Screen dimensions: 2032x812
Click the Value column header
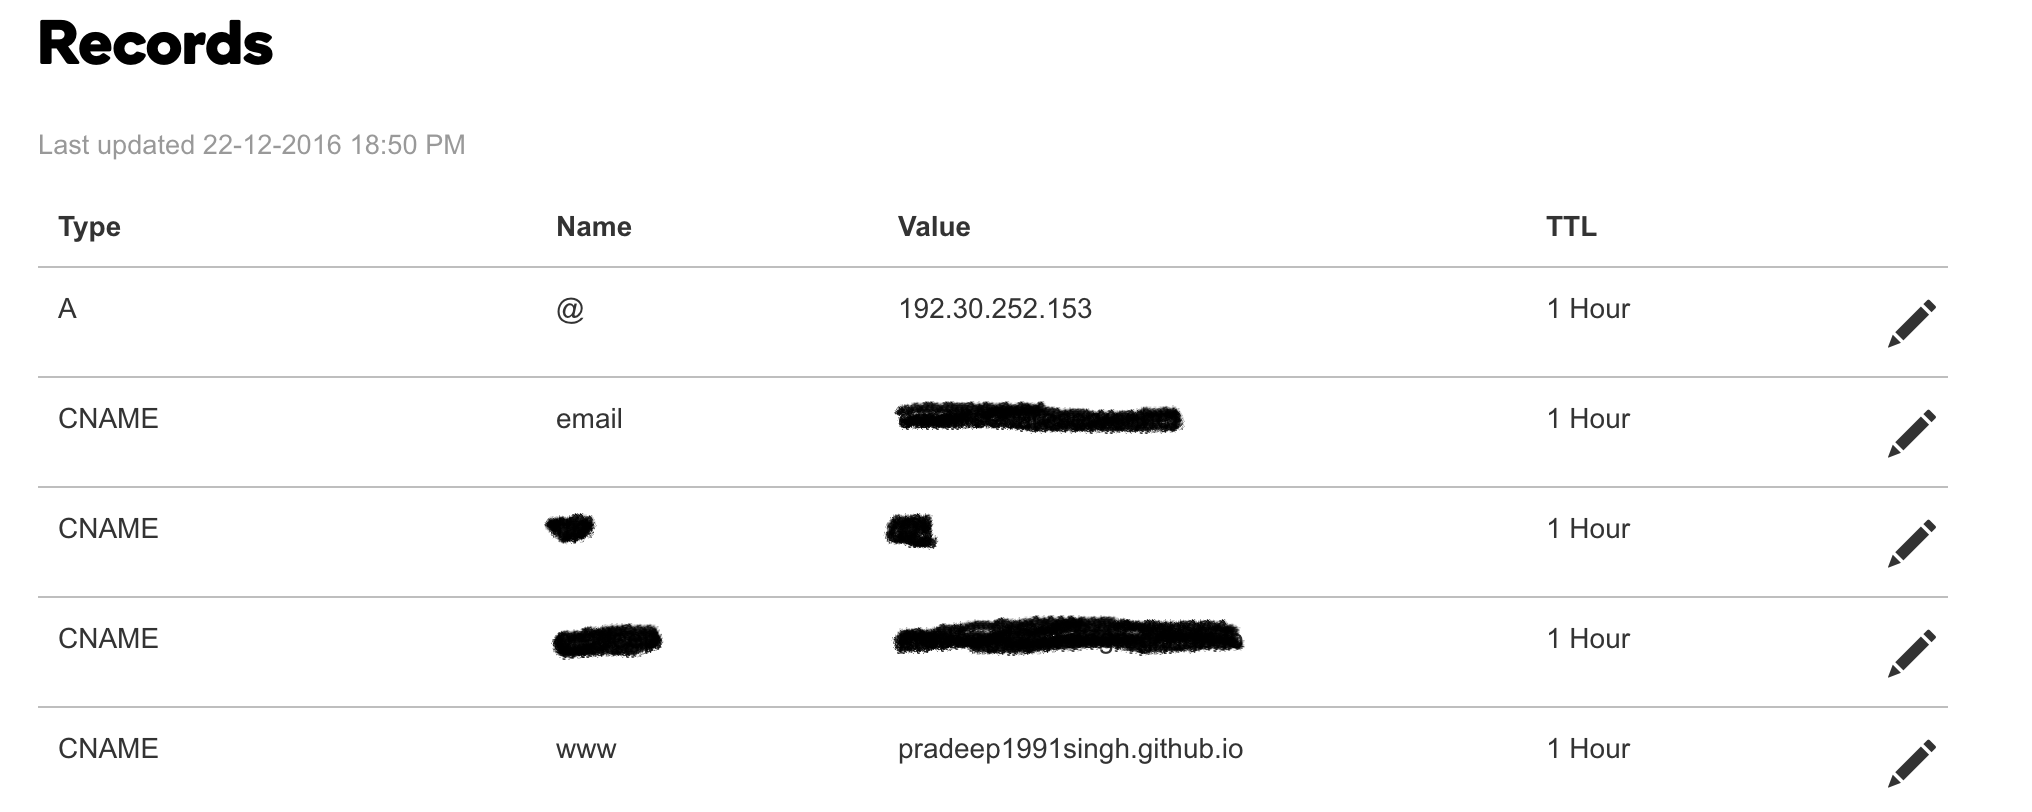pyautogui.click(x=934, y=227)
